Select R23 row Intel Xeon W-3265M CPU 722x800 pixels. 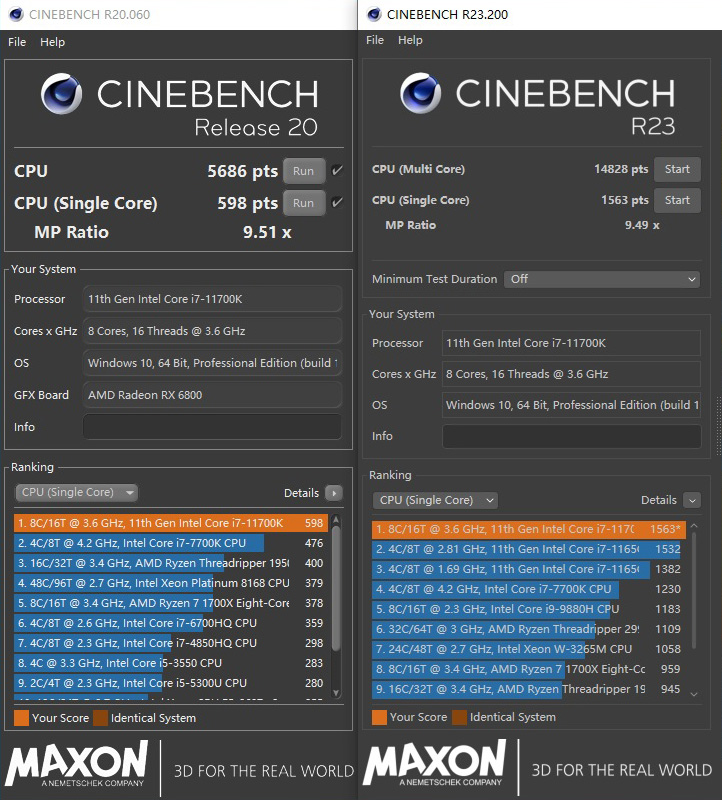(529, 649)
